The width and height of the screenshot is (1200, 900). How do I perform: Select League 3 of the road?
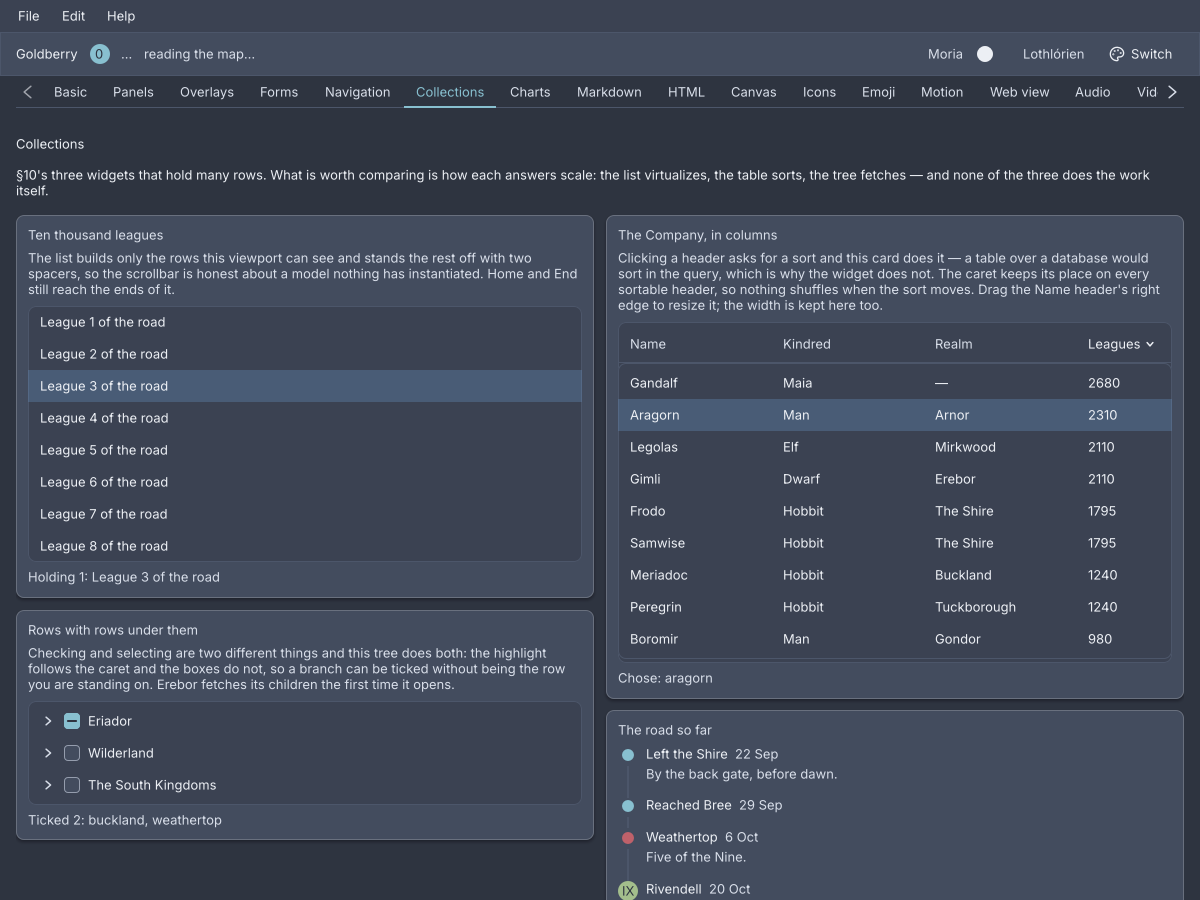click(305, 386)
